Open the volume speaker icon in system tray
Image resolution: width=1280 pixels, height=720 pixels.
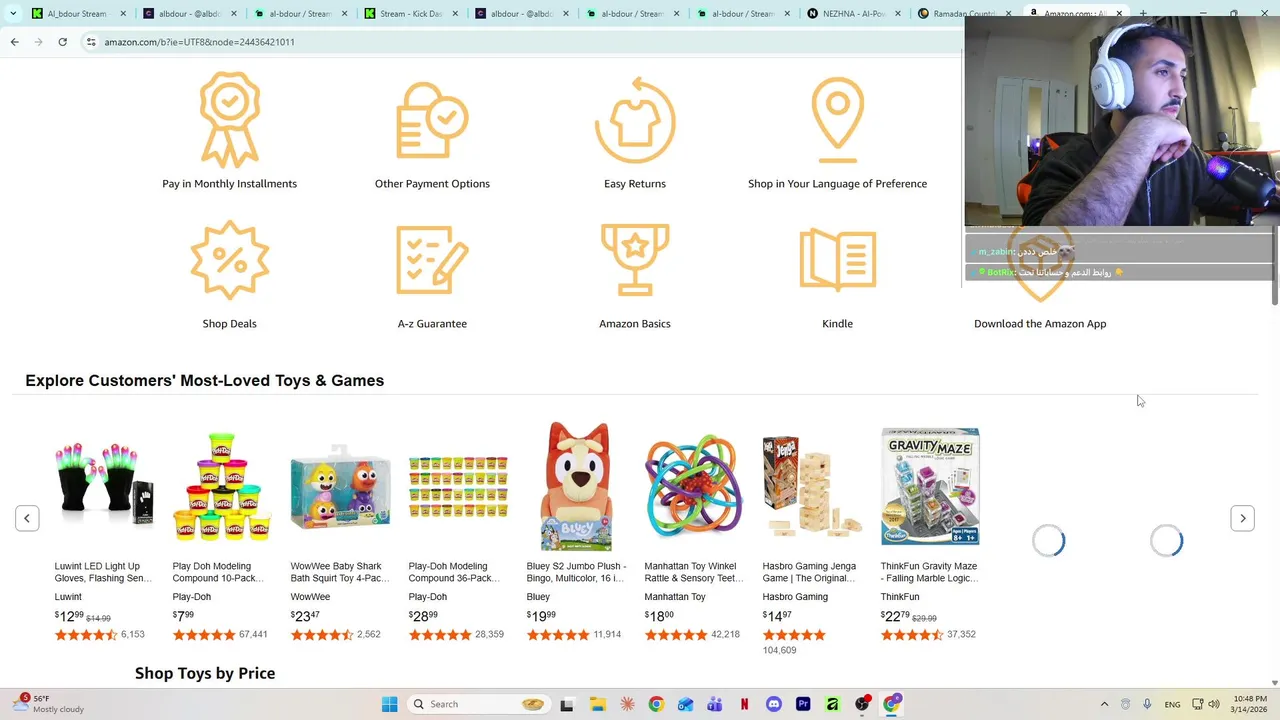(1213, 704)
